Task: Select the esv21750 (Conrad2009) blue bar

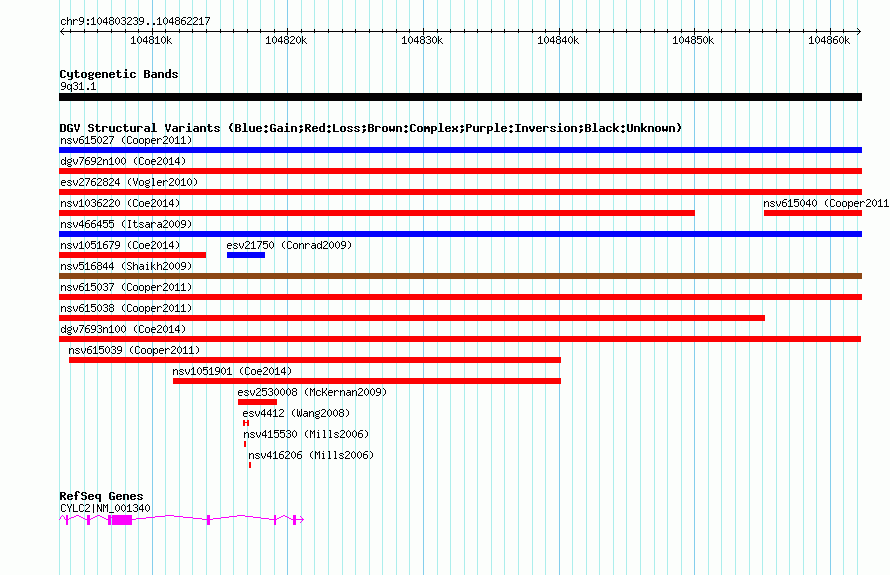Action: tap(246, 255)
